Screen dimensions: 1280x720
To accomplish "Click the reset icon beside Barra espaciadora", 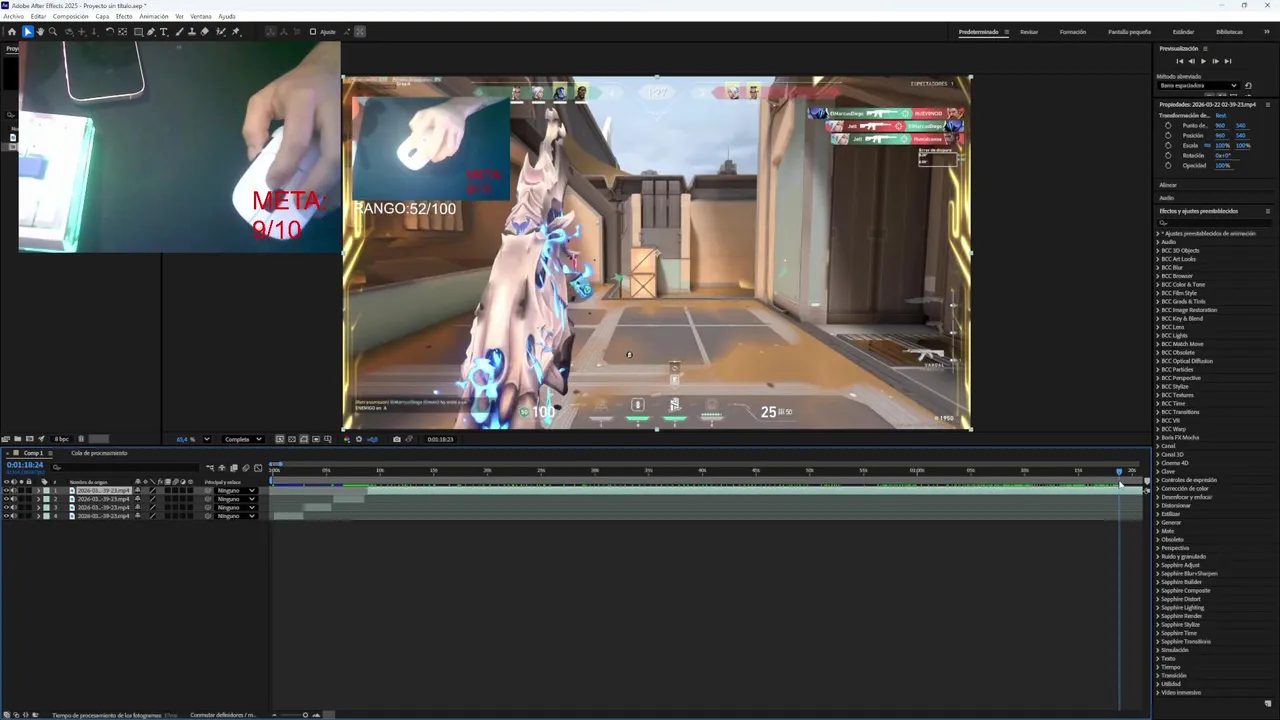I will click(x=1248, y=85).
